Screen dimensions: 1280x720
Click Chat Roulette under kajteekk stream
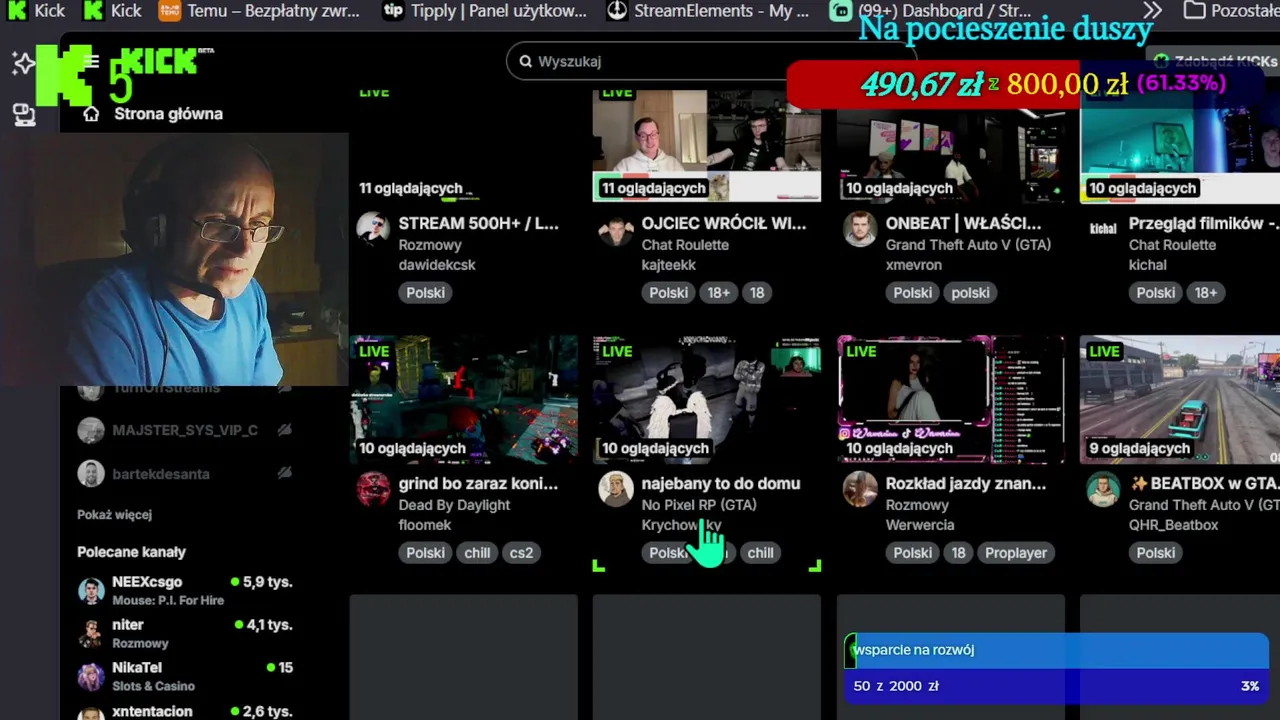[x=685, y=245]
